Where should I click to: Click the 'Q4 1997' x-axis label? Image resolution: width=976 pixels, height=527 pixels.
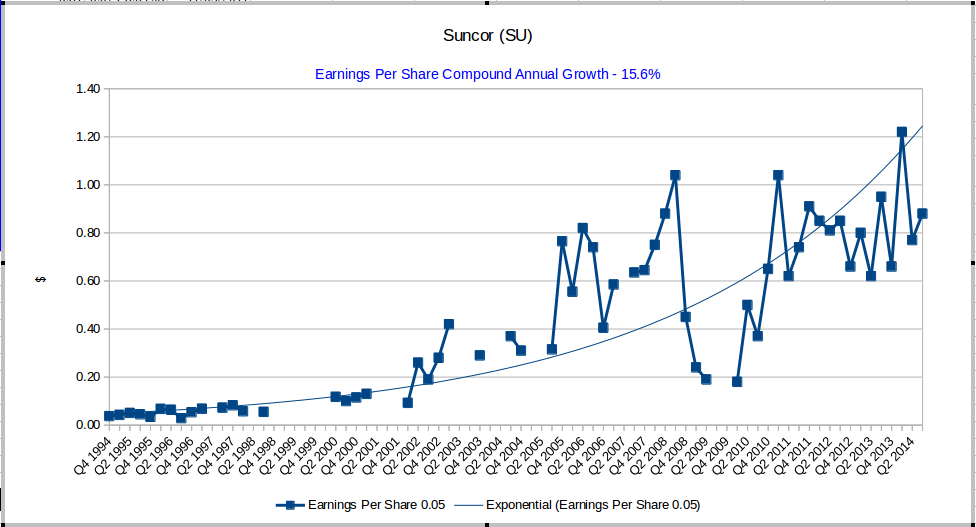(x=216, y=456)
